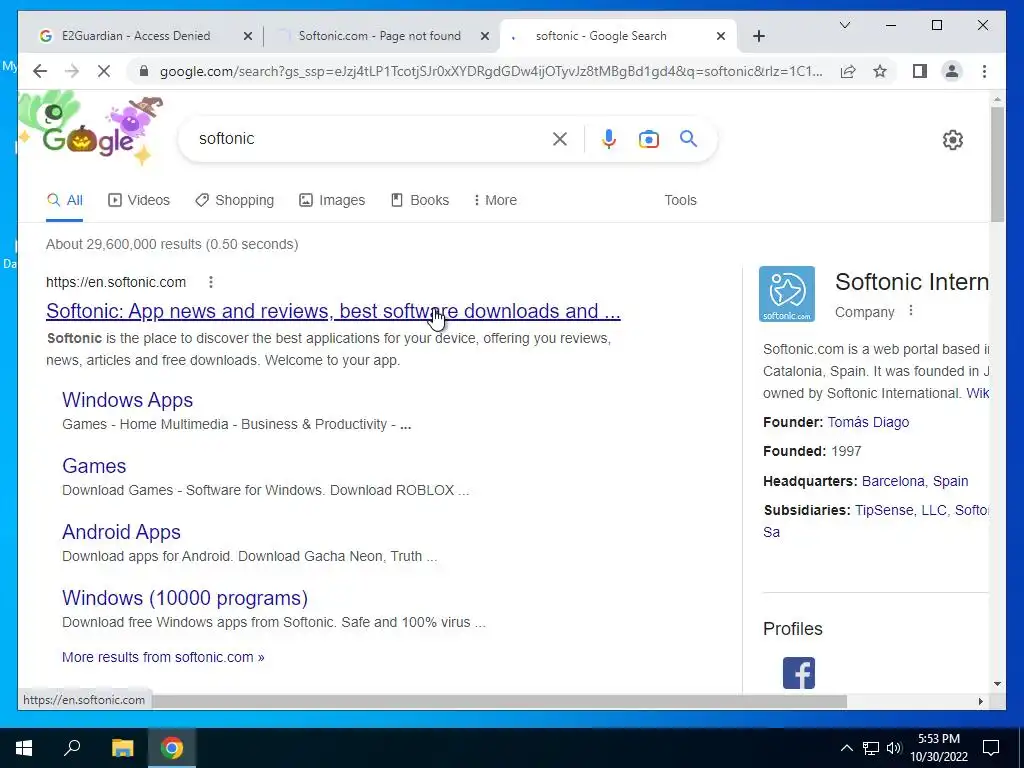Click the Chrome taskbar icon
The height and width of the screenshot is (768, 1024).
[172, 748]
